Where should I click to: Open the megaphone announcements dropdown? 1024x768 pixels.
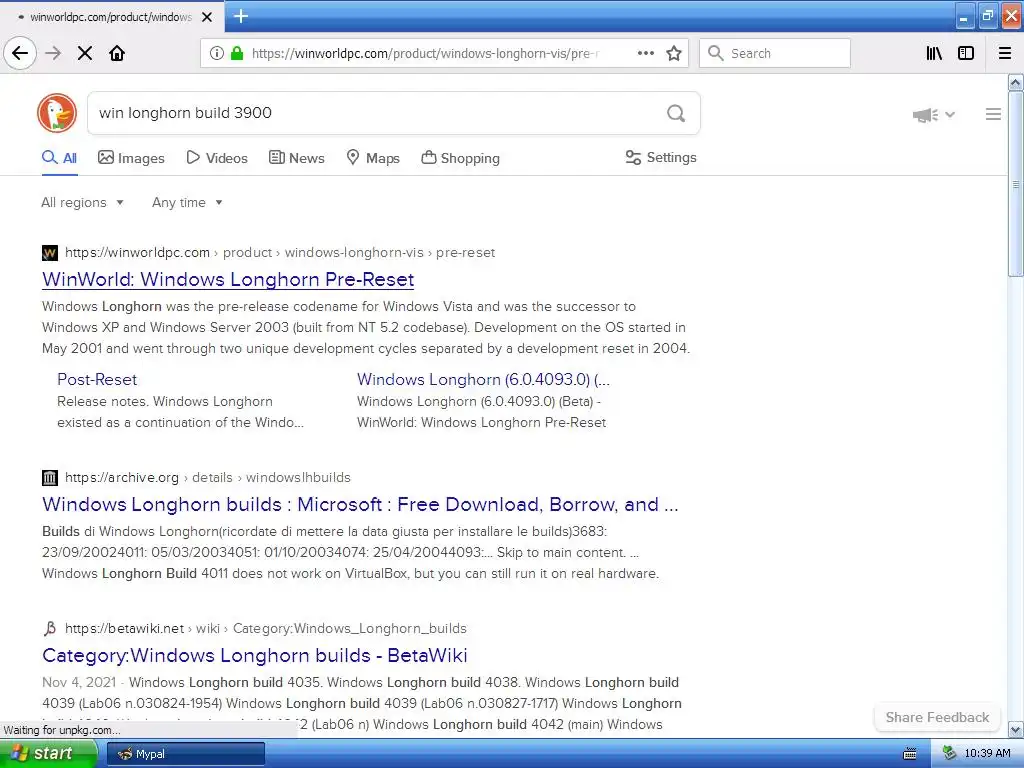click(934, 115)
